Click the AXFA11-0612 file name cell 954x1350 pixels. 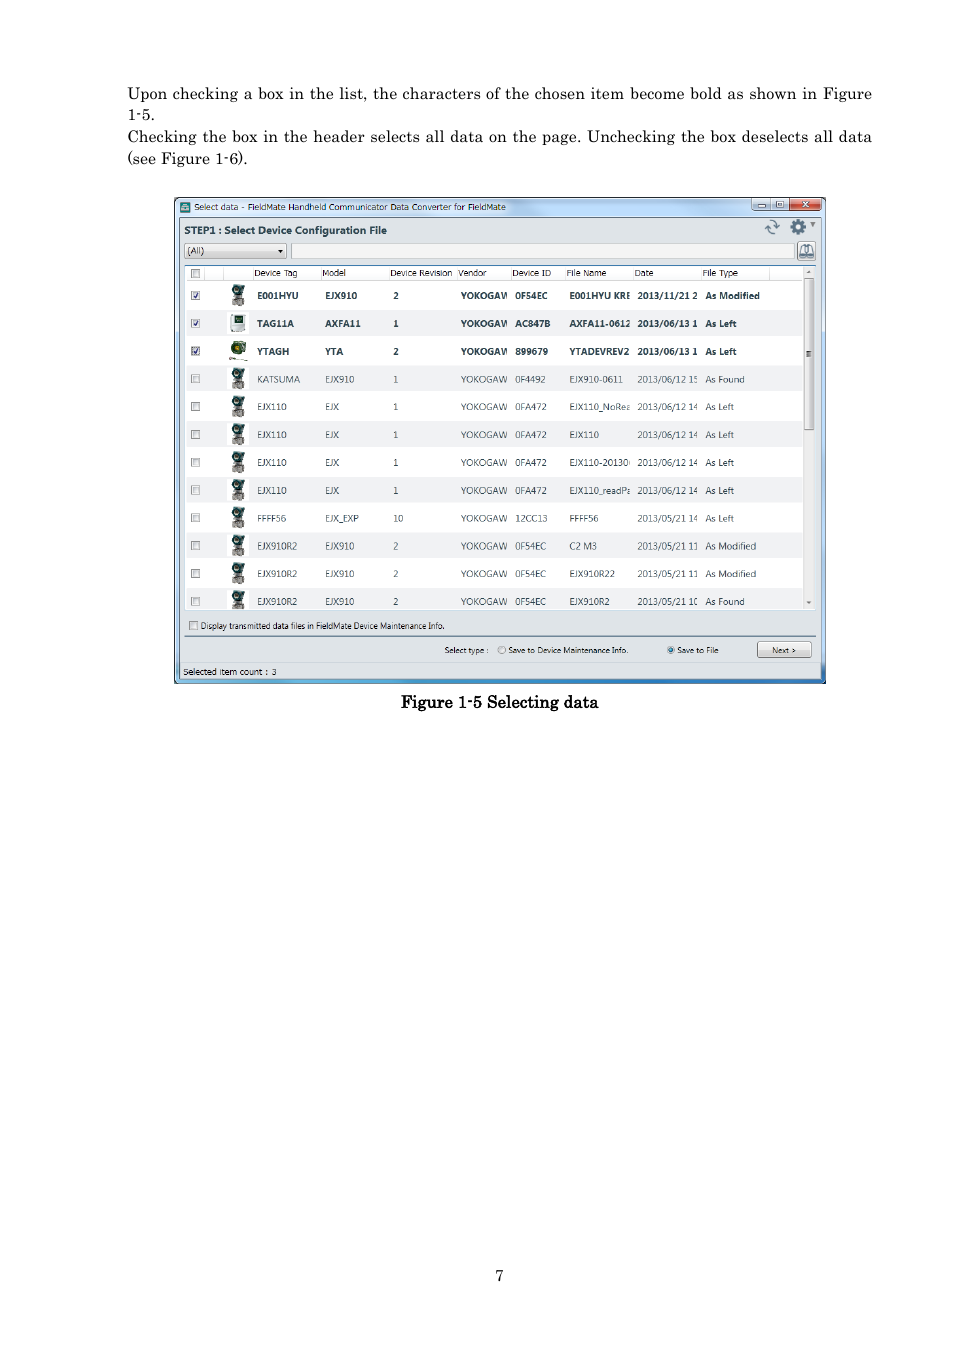click(599, 324)
